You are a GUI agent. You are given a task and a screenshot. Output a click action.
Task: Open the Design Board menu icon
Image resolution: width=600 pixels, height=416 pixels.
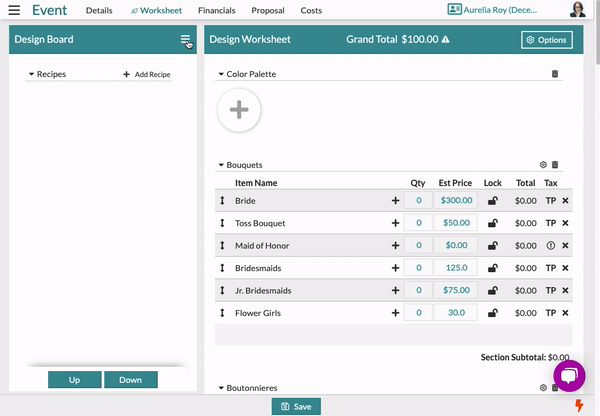pos(185,39)
